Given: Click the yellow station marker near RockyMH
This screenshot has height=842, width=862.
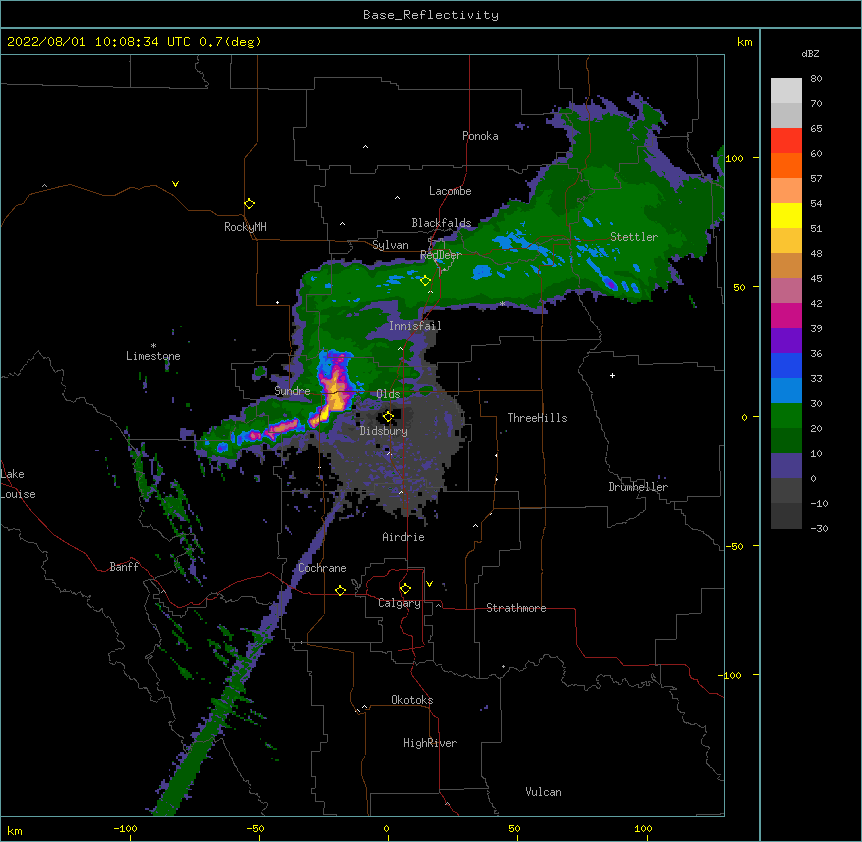Looking at the screenshot, I should 249,203.
